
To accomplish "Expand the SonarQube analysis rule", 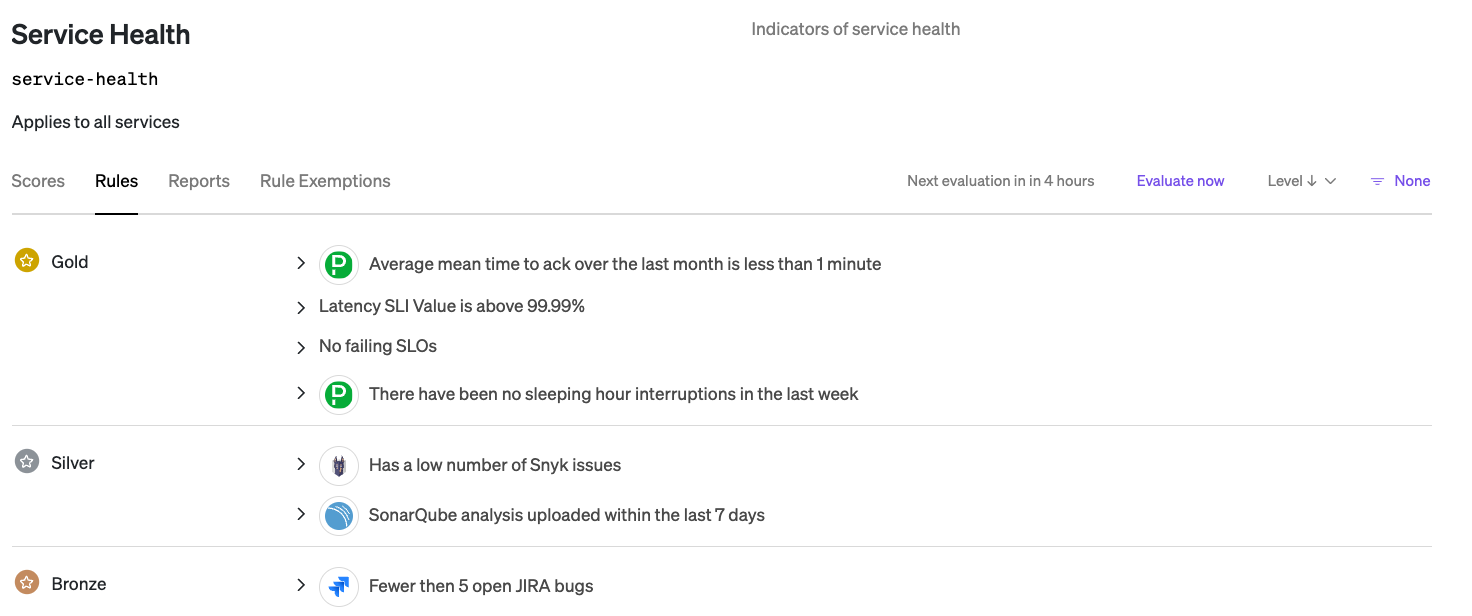I will pos(301,515).
